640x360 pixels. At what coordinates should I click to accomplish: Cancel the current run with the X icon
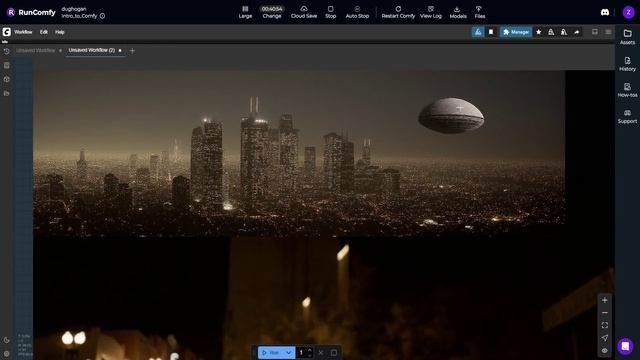(x=321, y=352)
